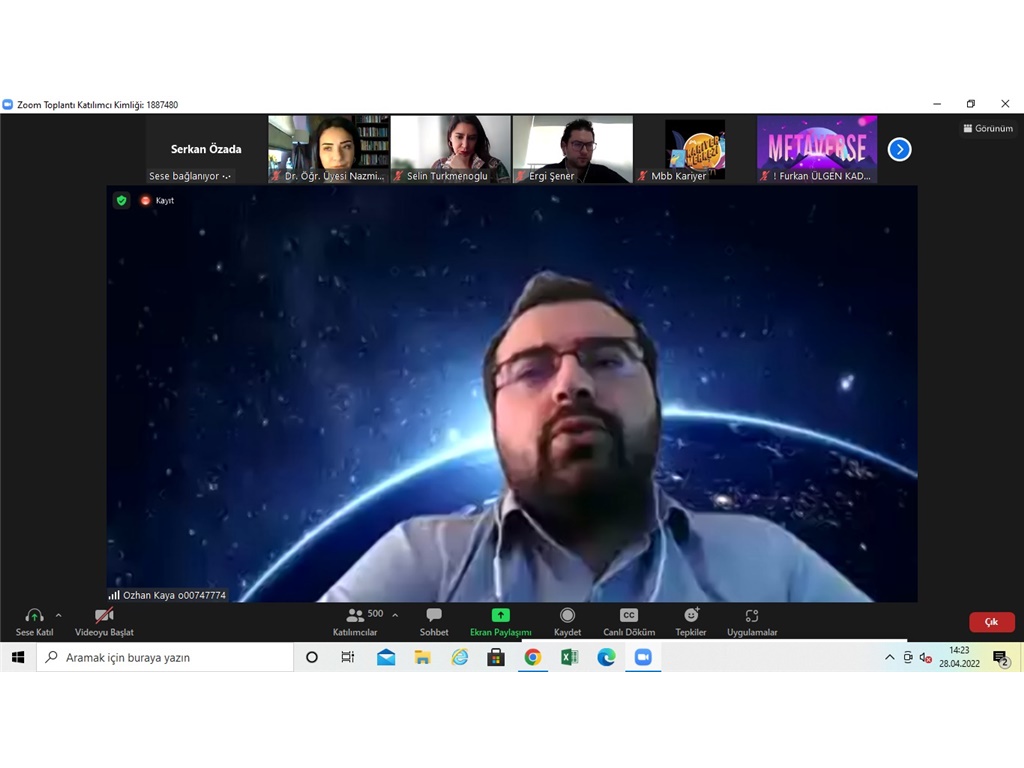Image resolution: width=1024 pixels, height=768 pixels.
Task: Start video with Videoyu Başlat
Action: tap(104, 622)
